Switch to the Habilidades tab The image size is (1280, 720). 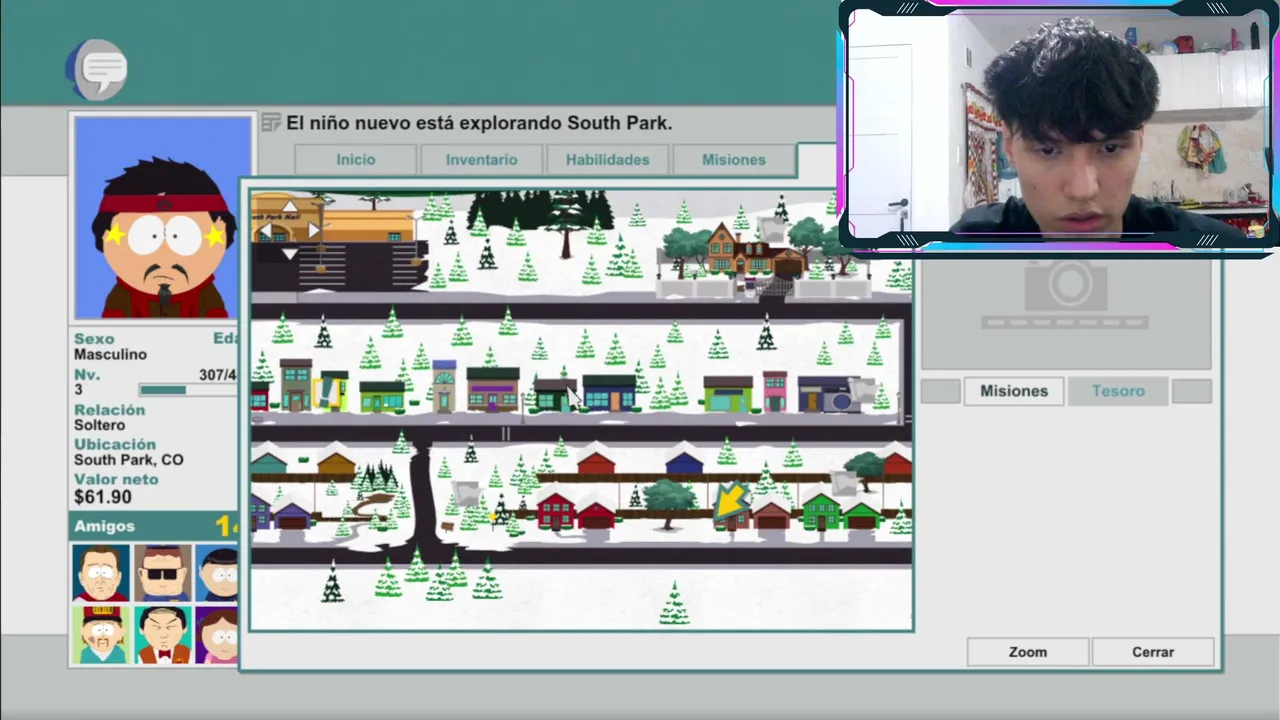[608, 159]
